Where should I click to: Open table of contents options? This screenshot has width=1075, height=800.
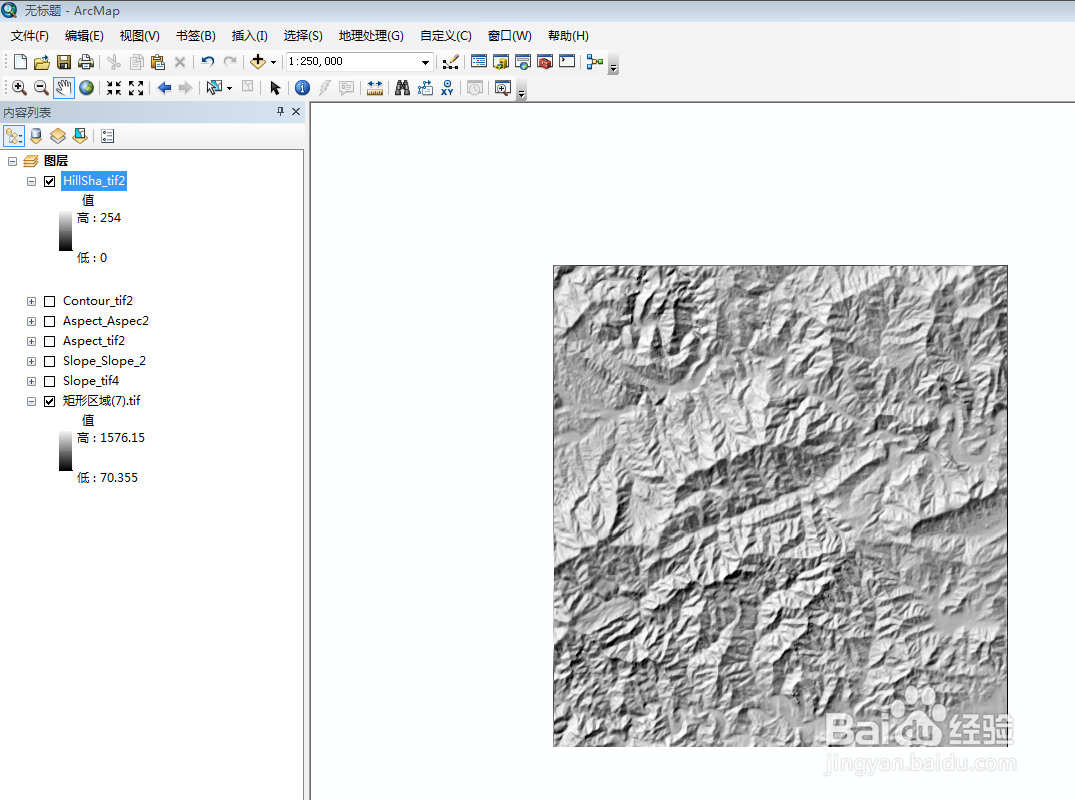[108, 136]
